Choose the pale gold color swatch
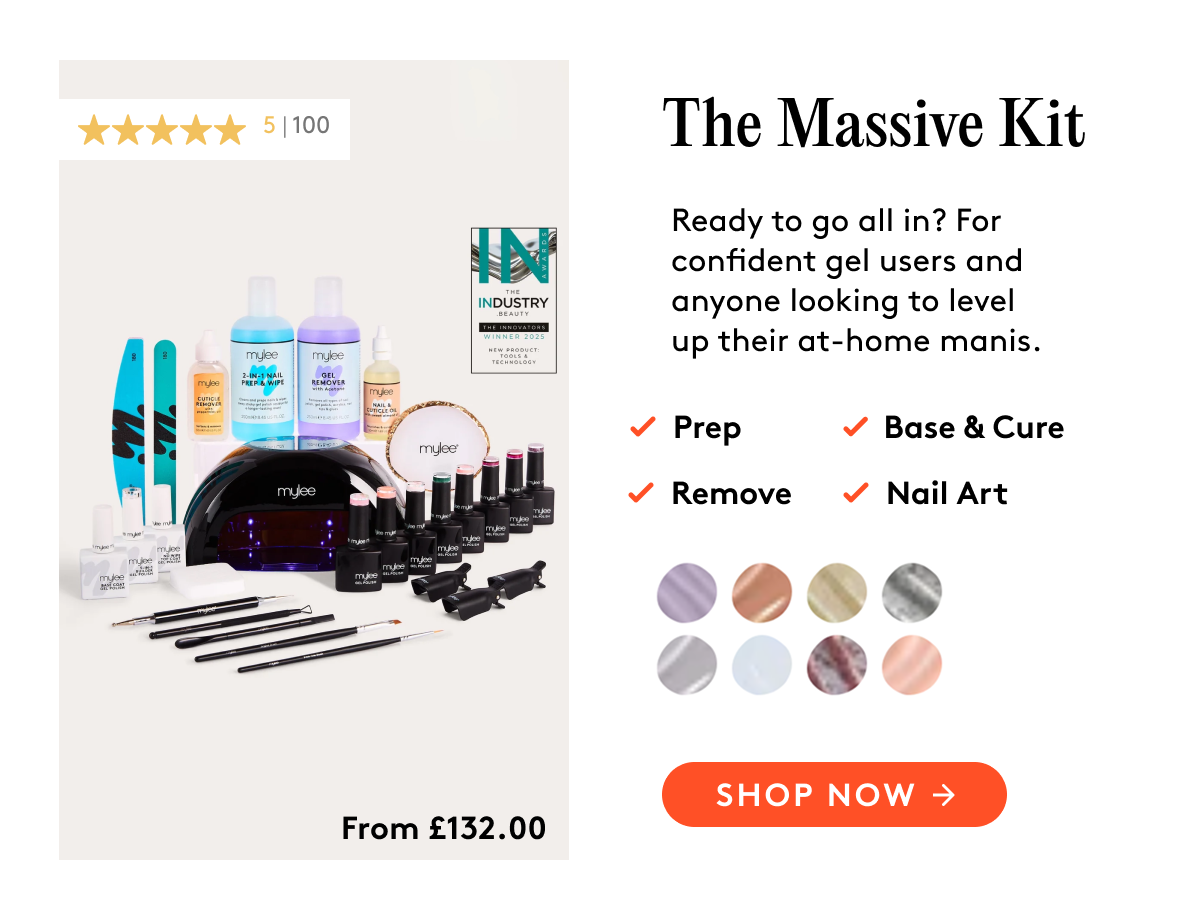The width and height of the screenshot is (1200, 921). (837, 594)
